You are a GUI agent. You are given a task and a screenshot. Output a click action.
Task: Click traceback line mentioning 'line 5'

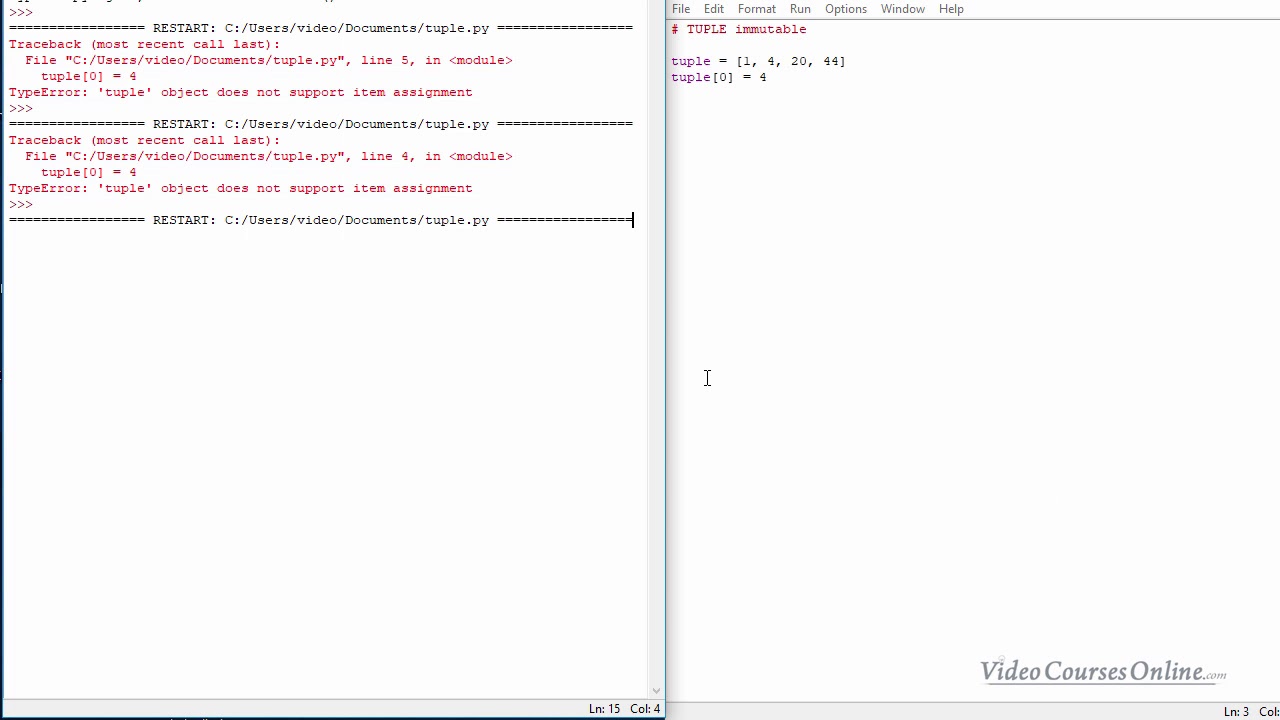pyautogui.click(x=269, y=60)
